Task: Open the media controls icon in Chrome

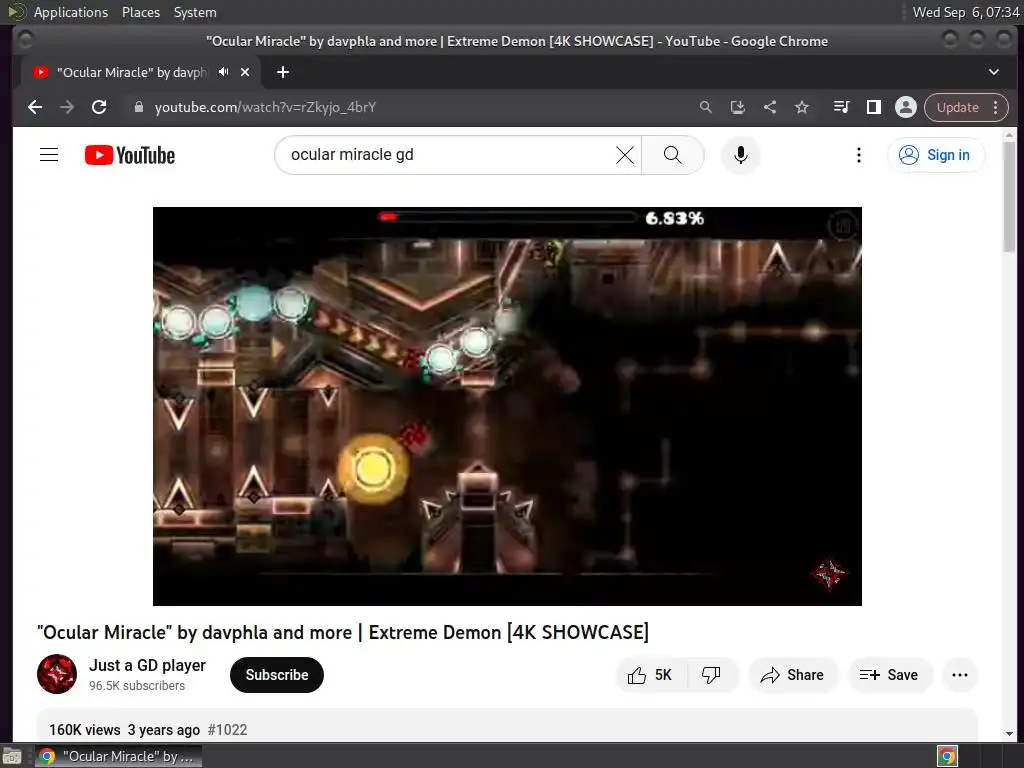Action: point(841,107)
